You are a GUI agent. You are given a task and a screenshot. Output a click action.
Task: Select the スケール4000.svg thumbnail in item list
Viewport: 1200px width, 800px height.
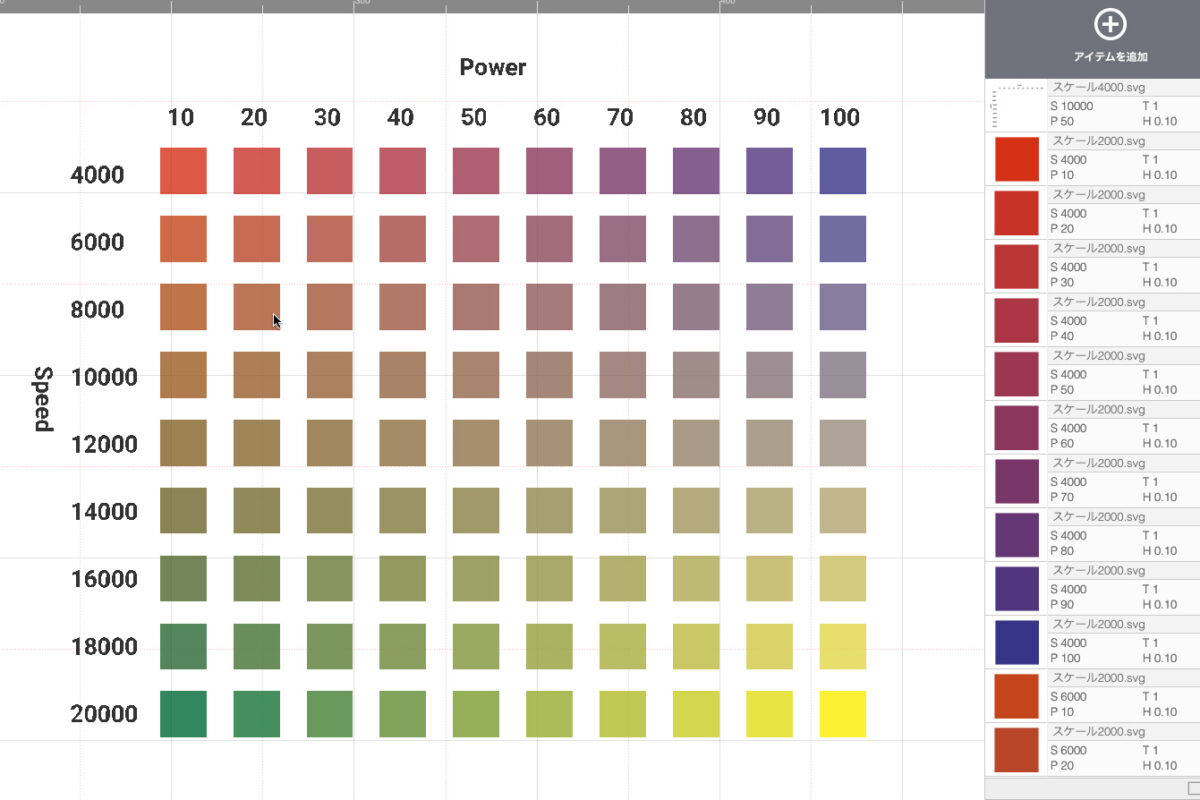1016,105
